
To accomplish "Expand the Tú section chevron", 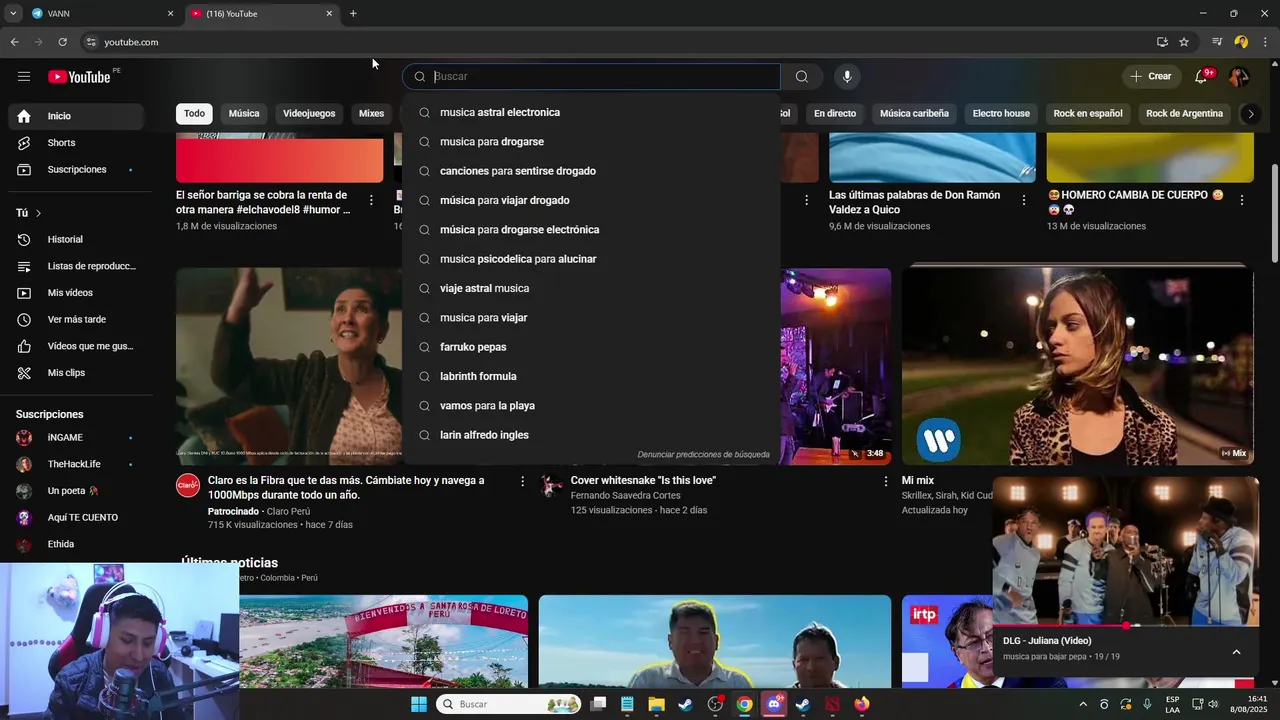I will [39, 213].
